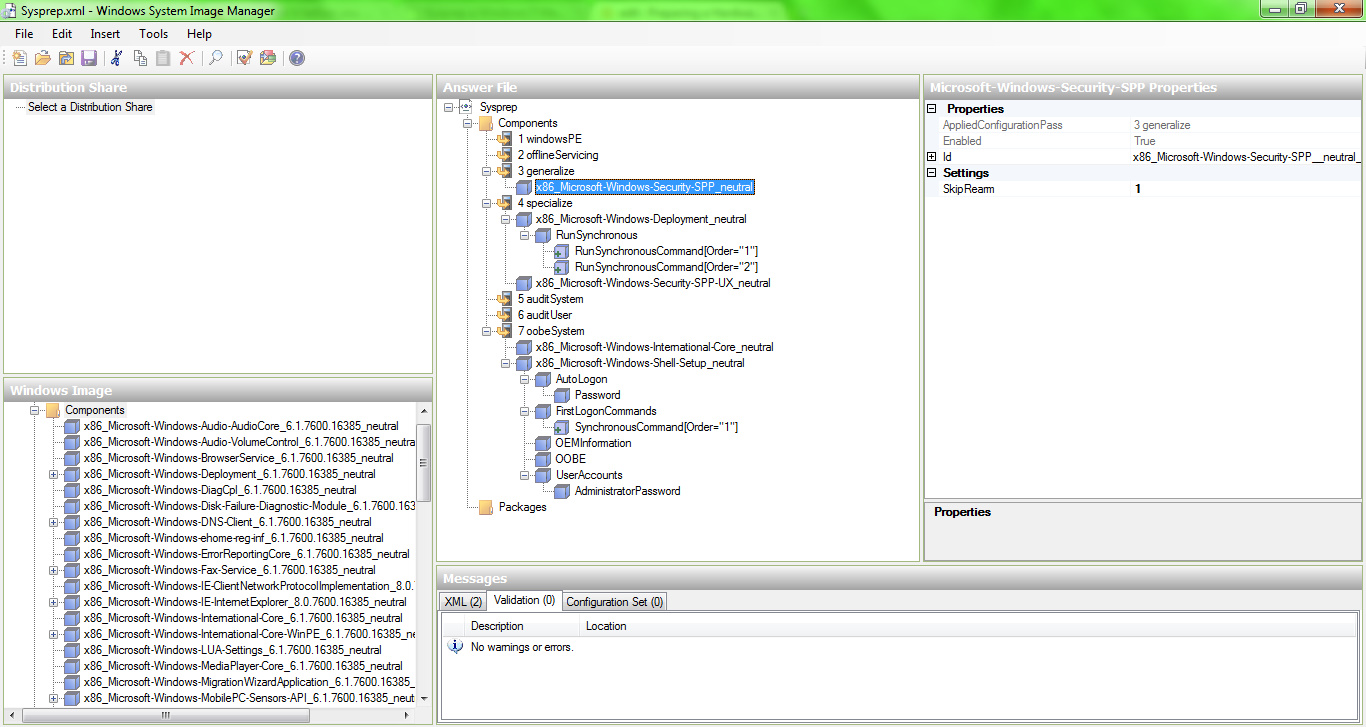
Task: Save the answer file with floppy icon
Action: click(89, 58)
